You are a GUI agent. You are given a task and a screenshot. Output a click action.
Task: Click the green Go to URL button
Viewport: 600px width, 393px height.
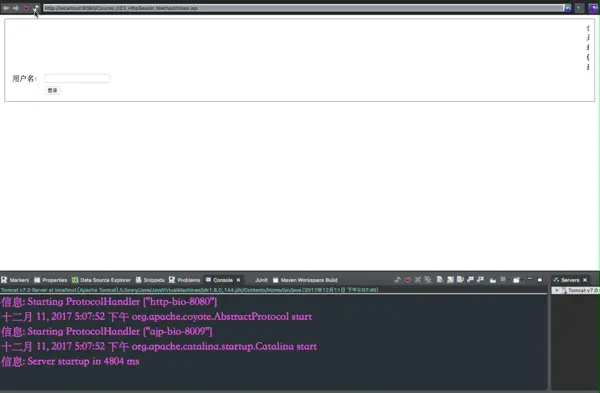point(579,8)
